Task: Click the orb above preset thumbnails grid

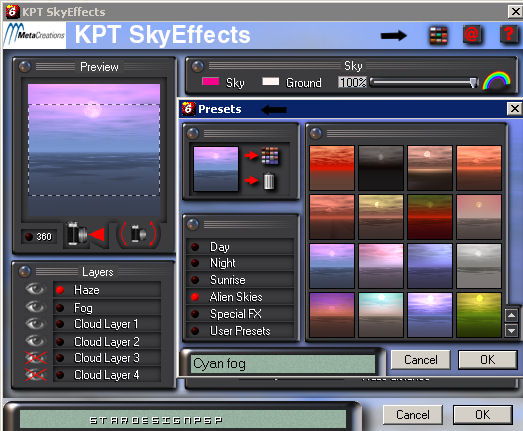Action: click(x=316, y=134)
